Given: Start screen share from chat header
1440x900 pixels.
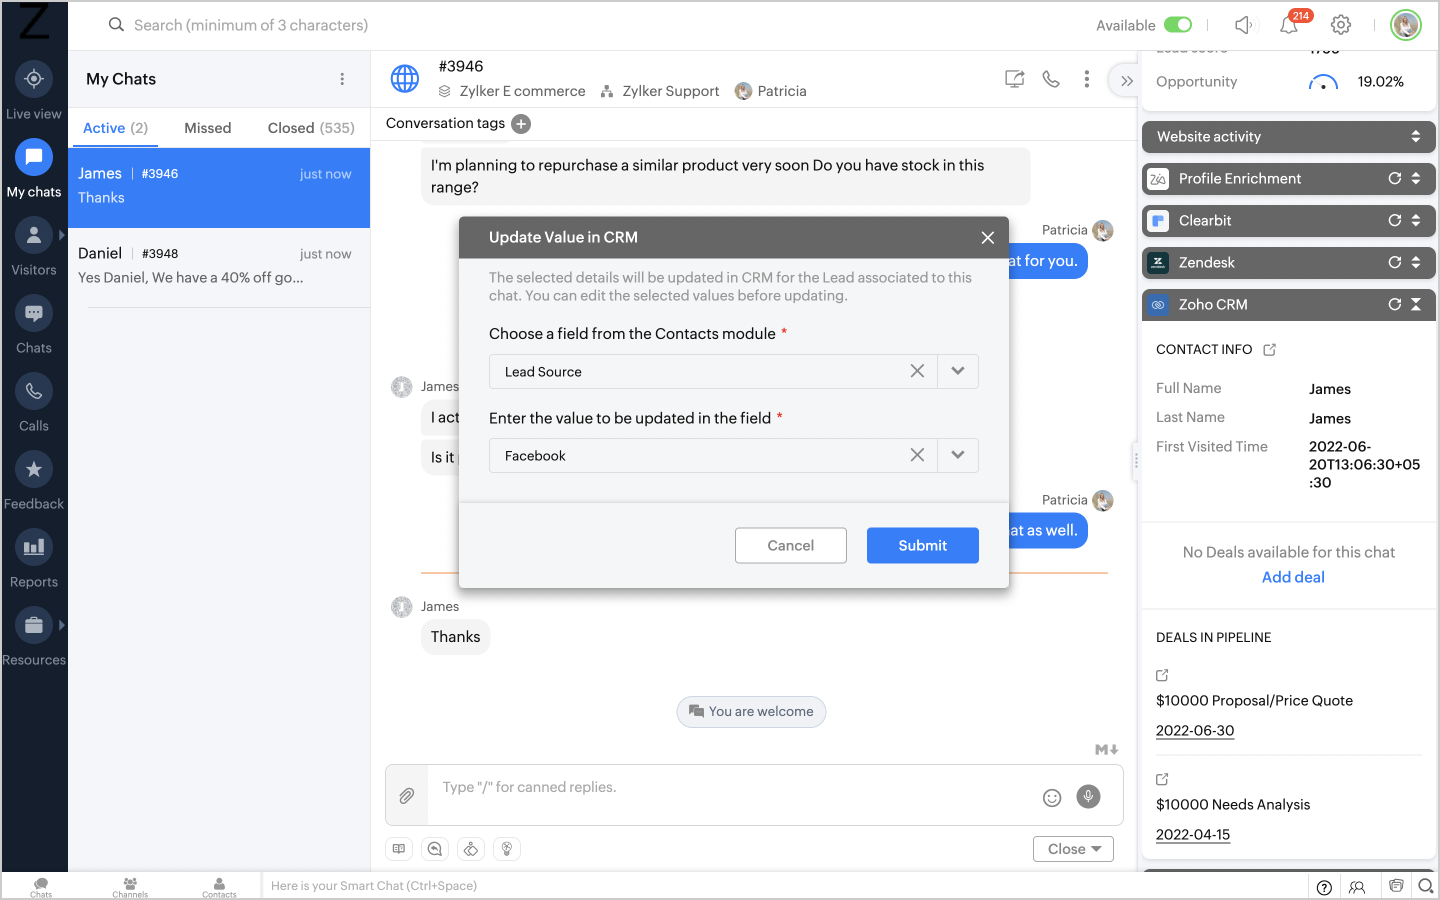Looking at the screenshot, I should [x=1014, y=79].
